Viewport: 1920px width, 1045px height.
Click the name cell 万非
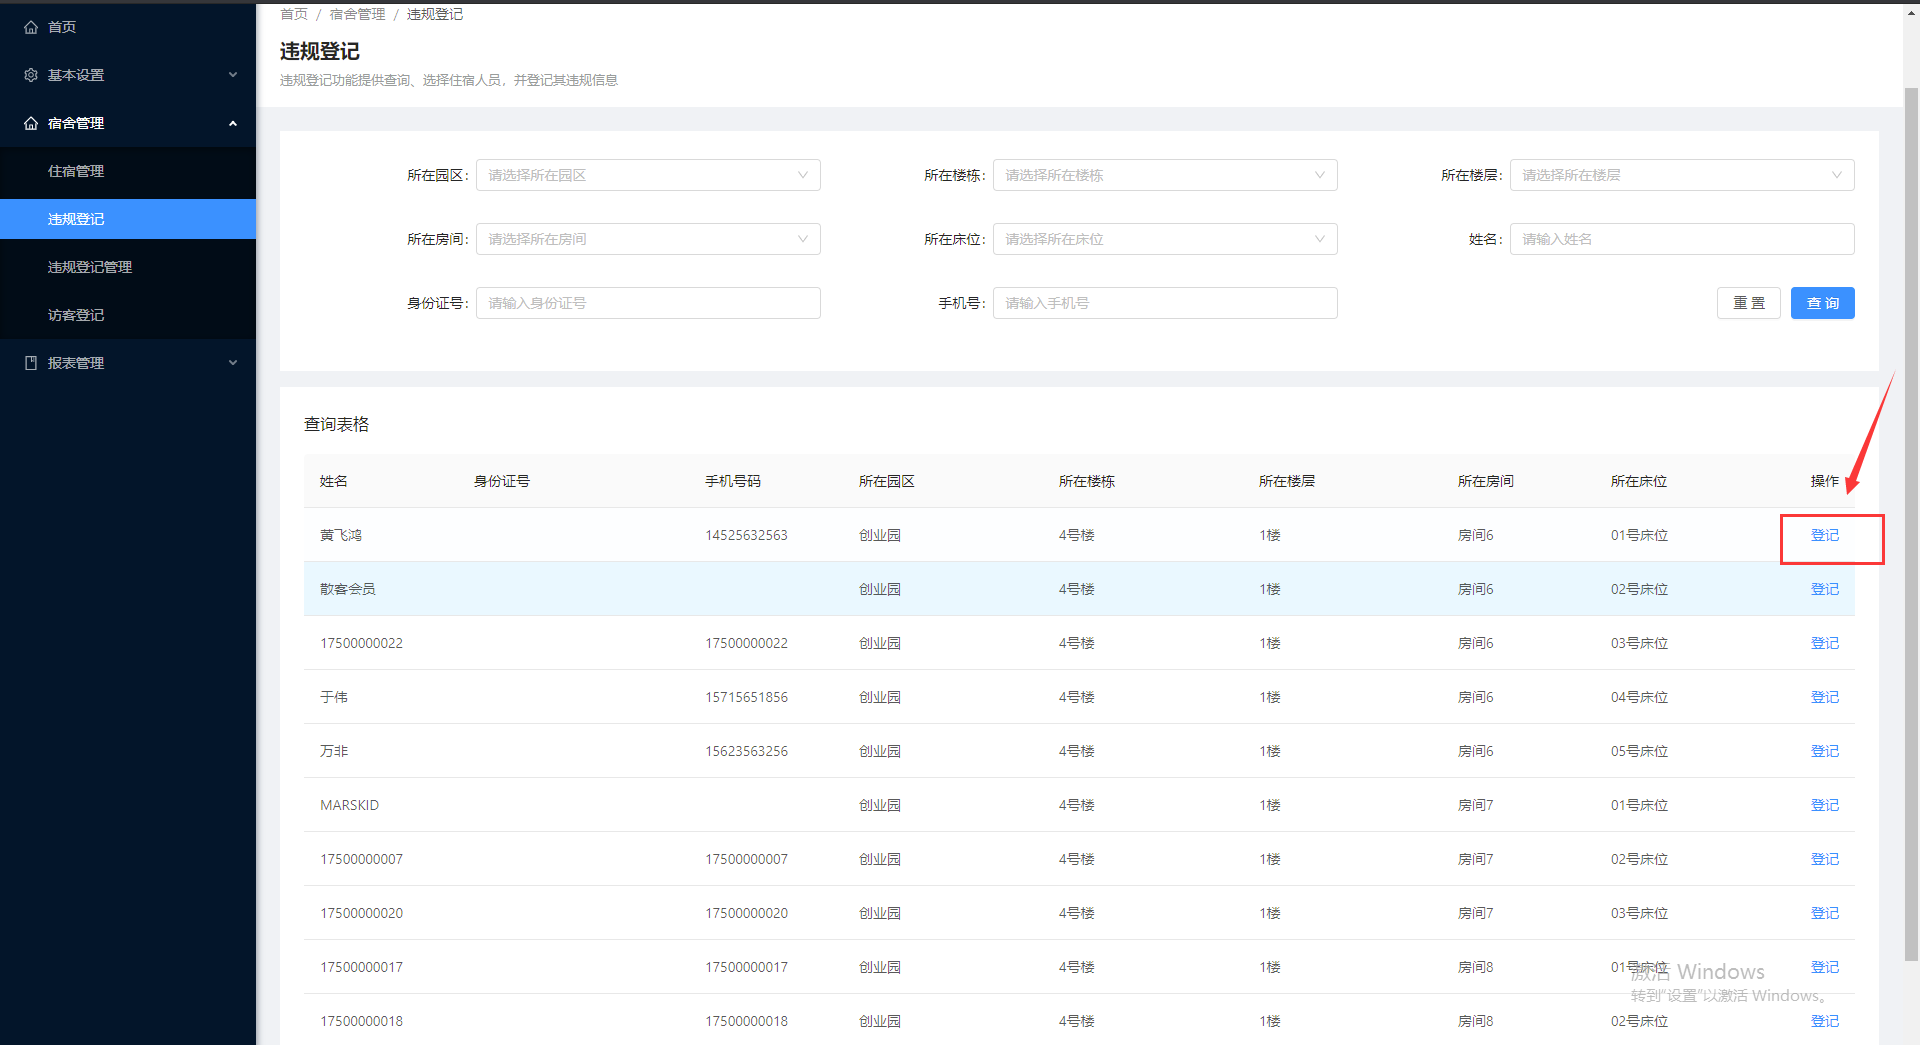tap(334, 751)
